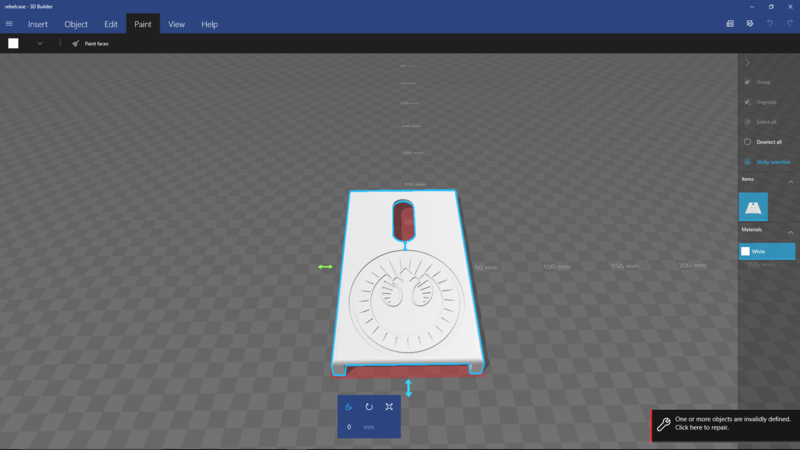800x450 pixels.
Task: Open the Edit menu
Action: (111, 24)
